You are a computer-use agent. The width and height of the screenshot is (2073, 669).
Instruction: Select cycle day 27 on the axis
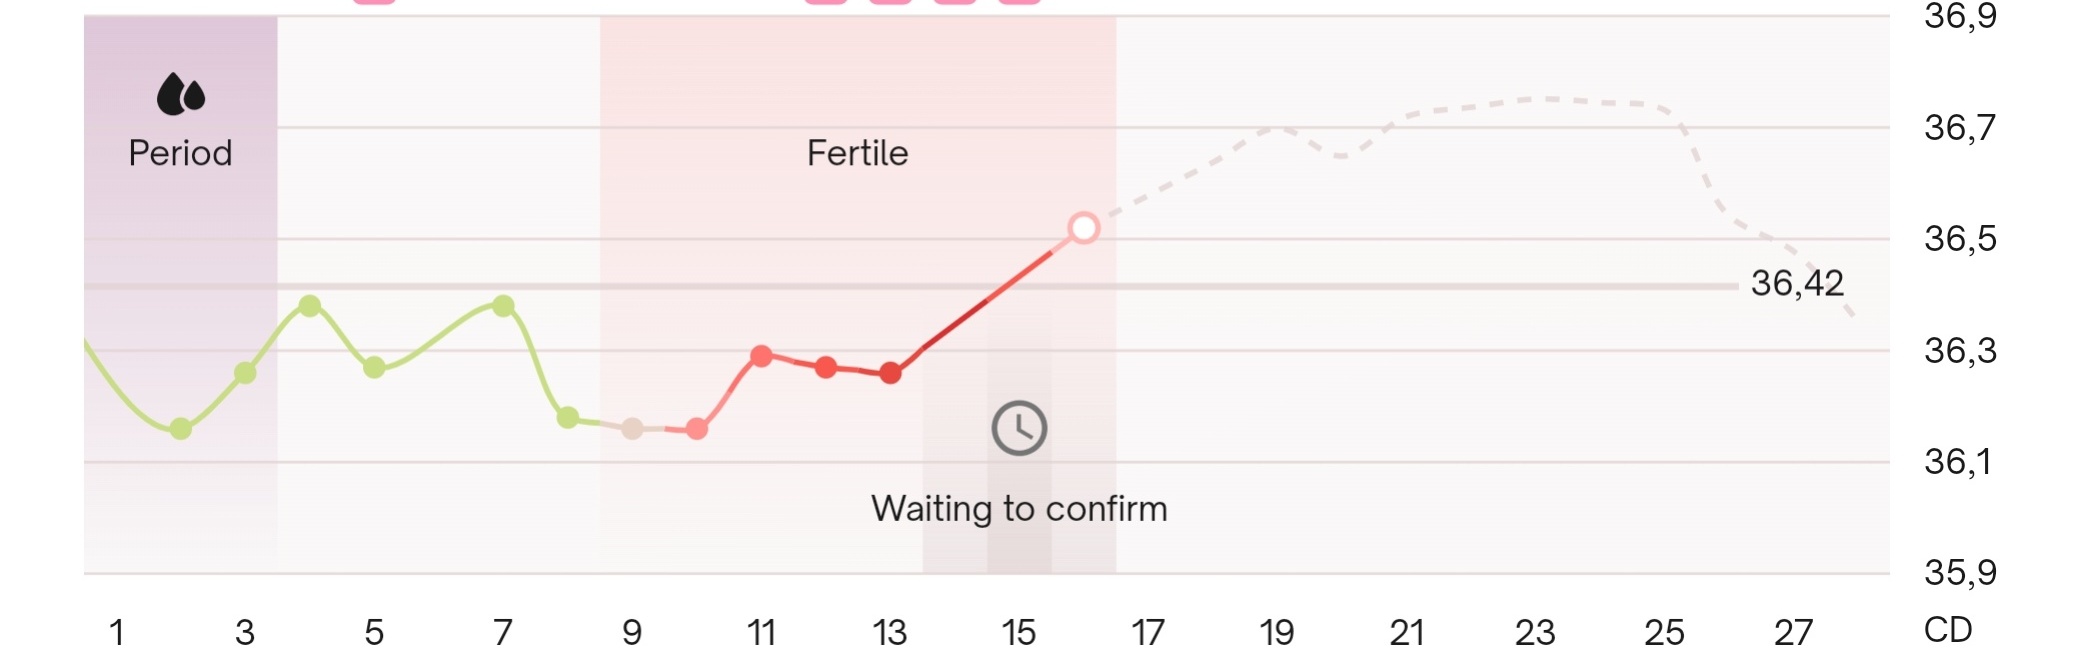tap(1793, 632)
